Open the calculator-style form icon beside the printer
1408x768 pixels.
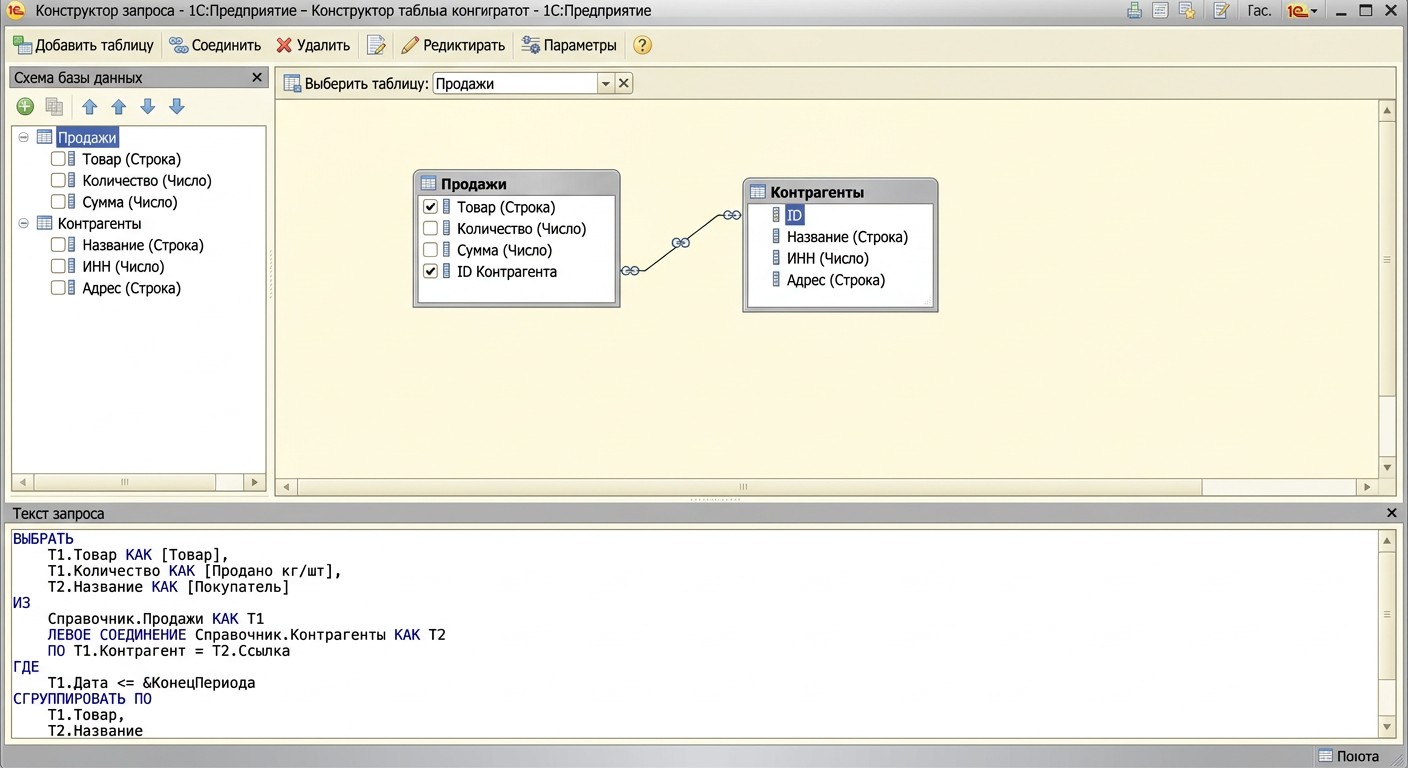tap(1160, 11)
